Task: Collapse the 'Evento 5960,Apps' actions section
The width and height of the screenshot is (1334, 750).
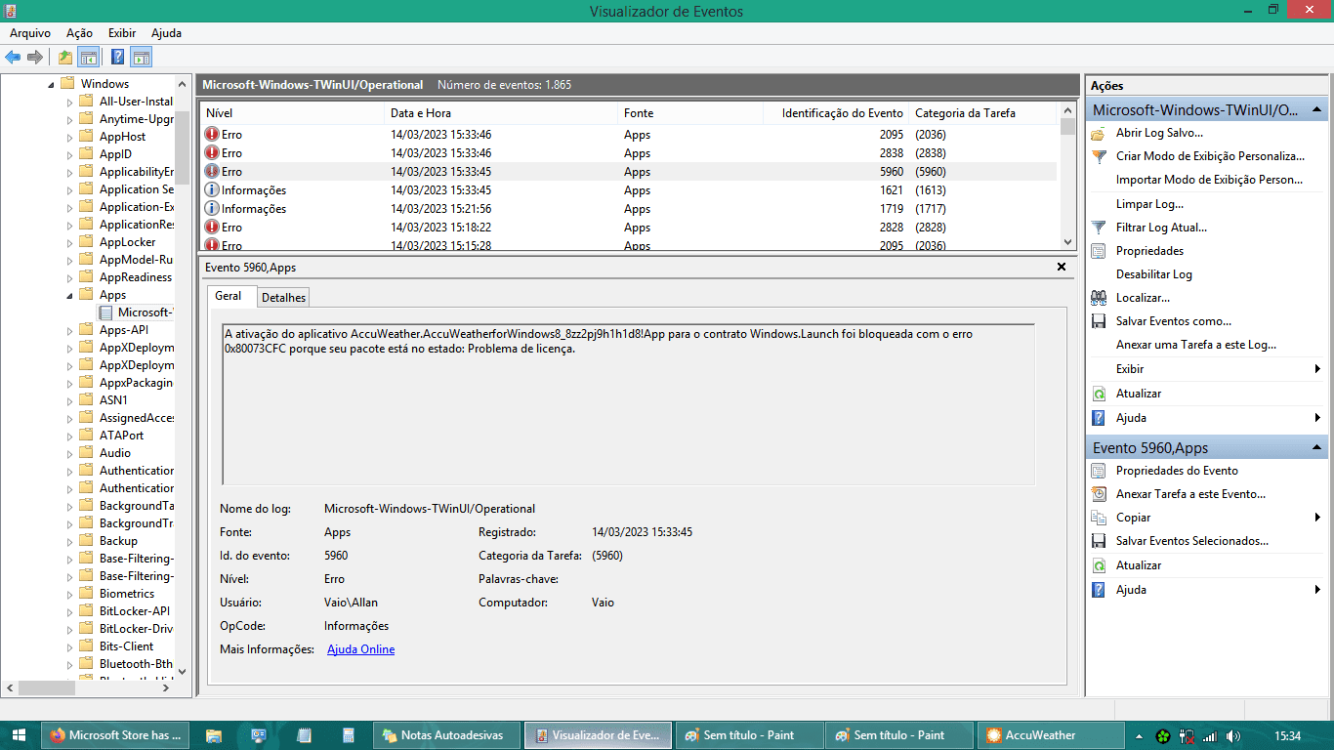Action: [1317, 448]
